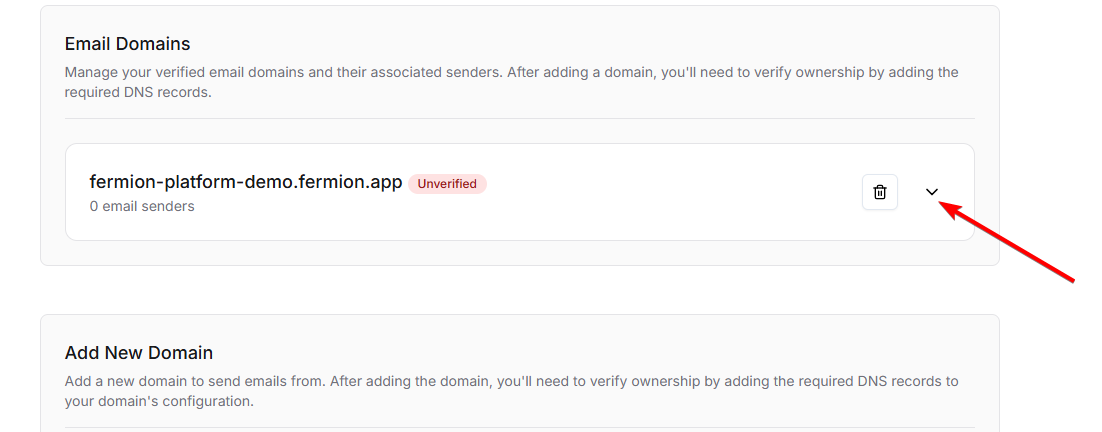1102x432 pixels.
Task: Expand the fermion-platform-demo domain details chevron
Action: 932,192
